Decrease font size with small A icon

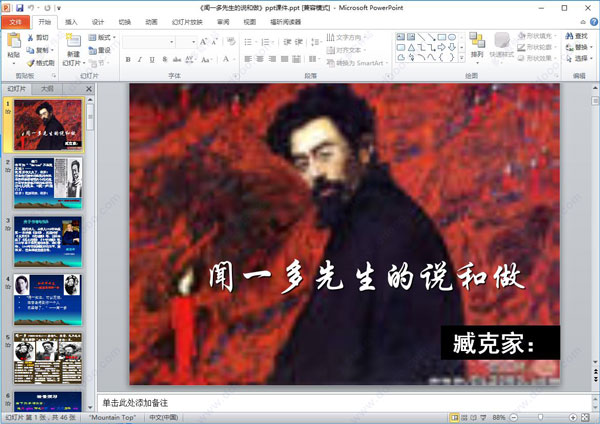tap(214, 42)
